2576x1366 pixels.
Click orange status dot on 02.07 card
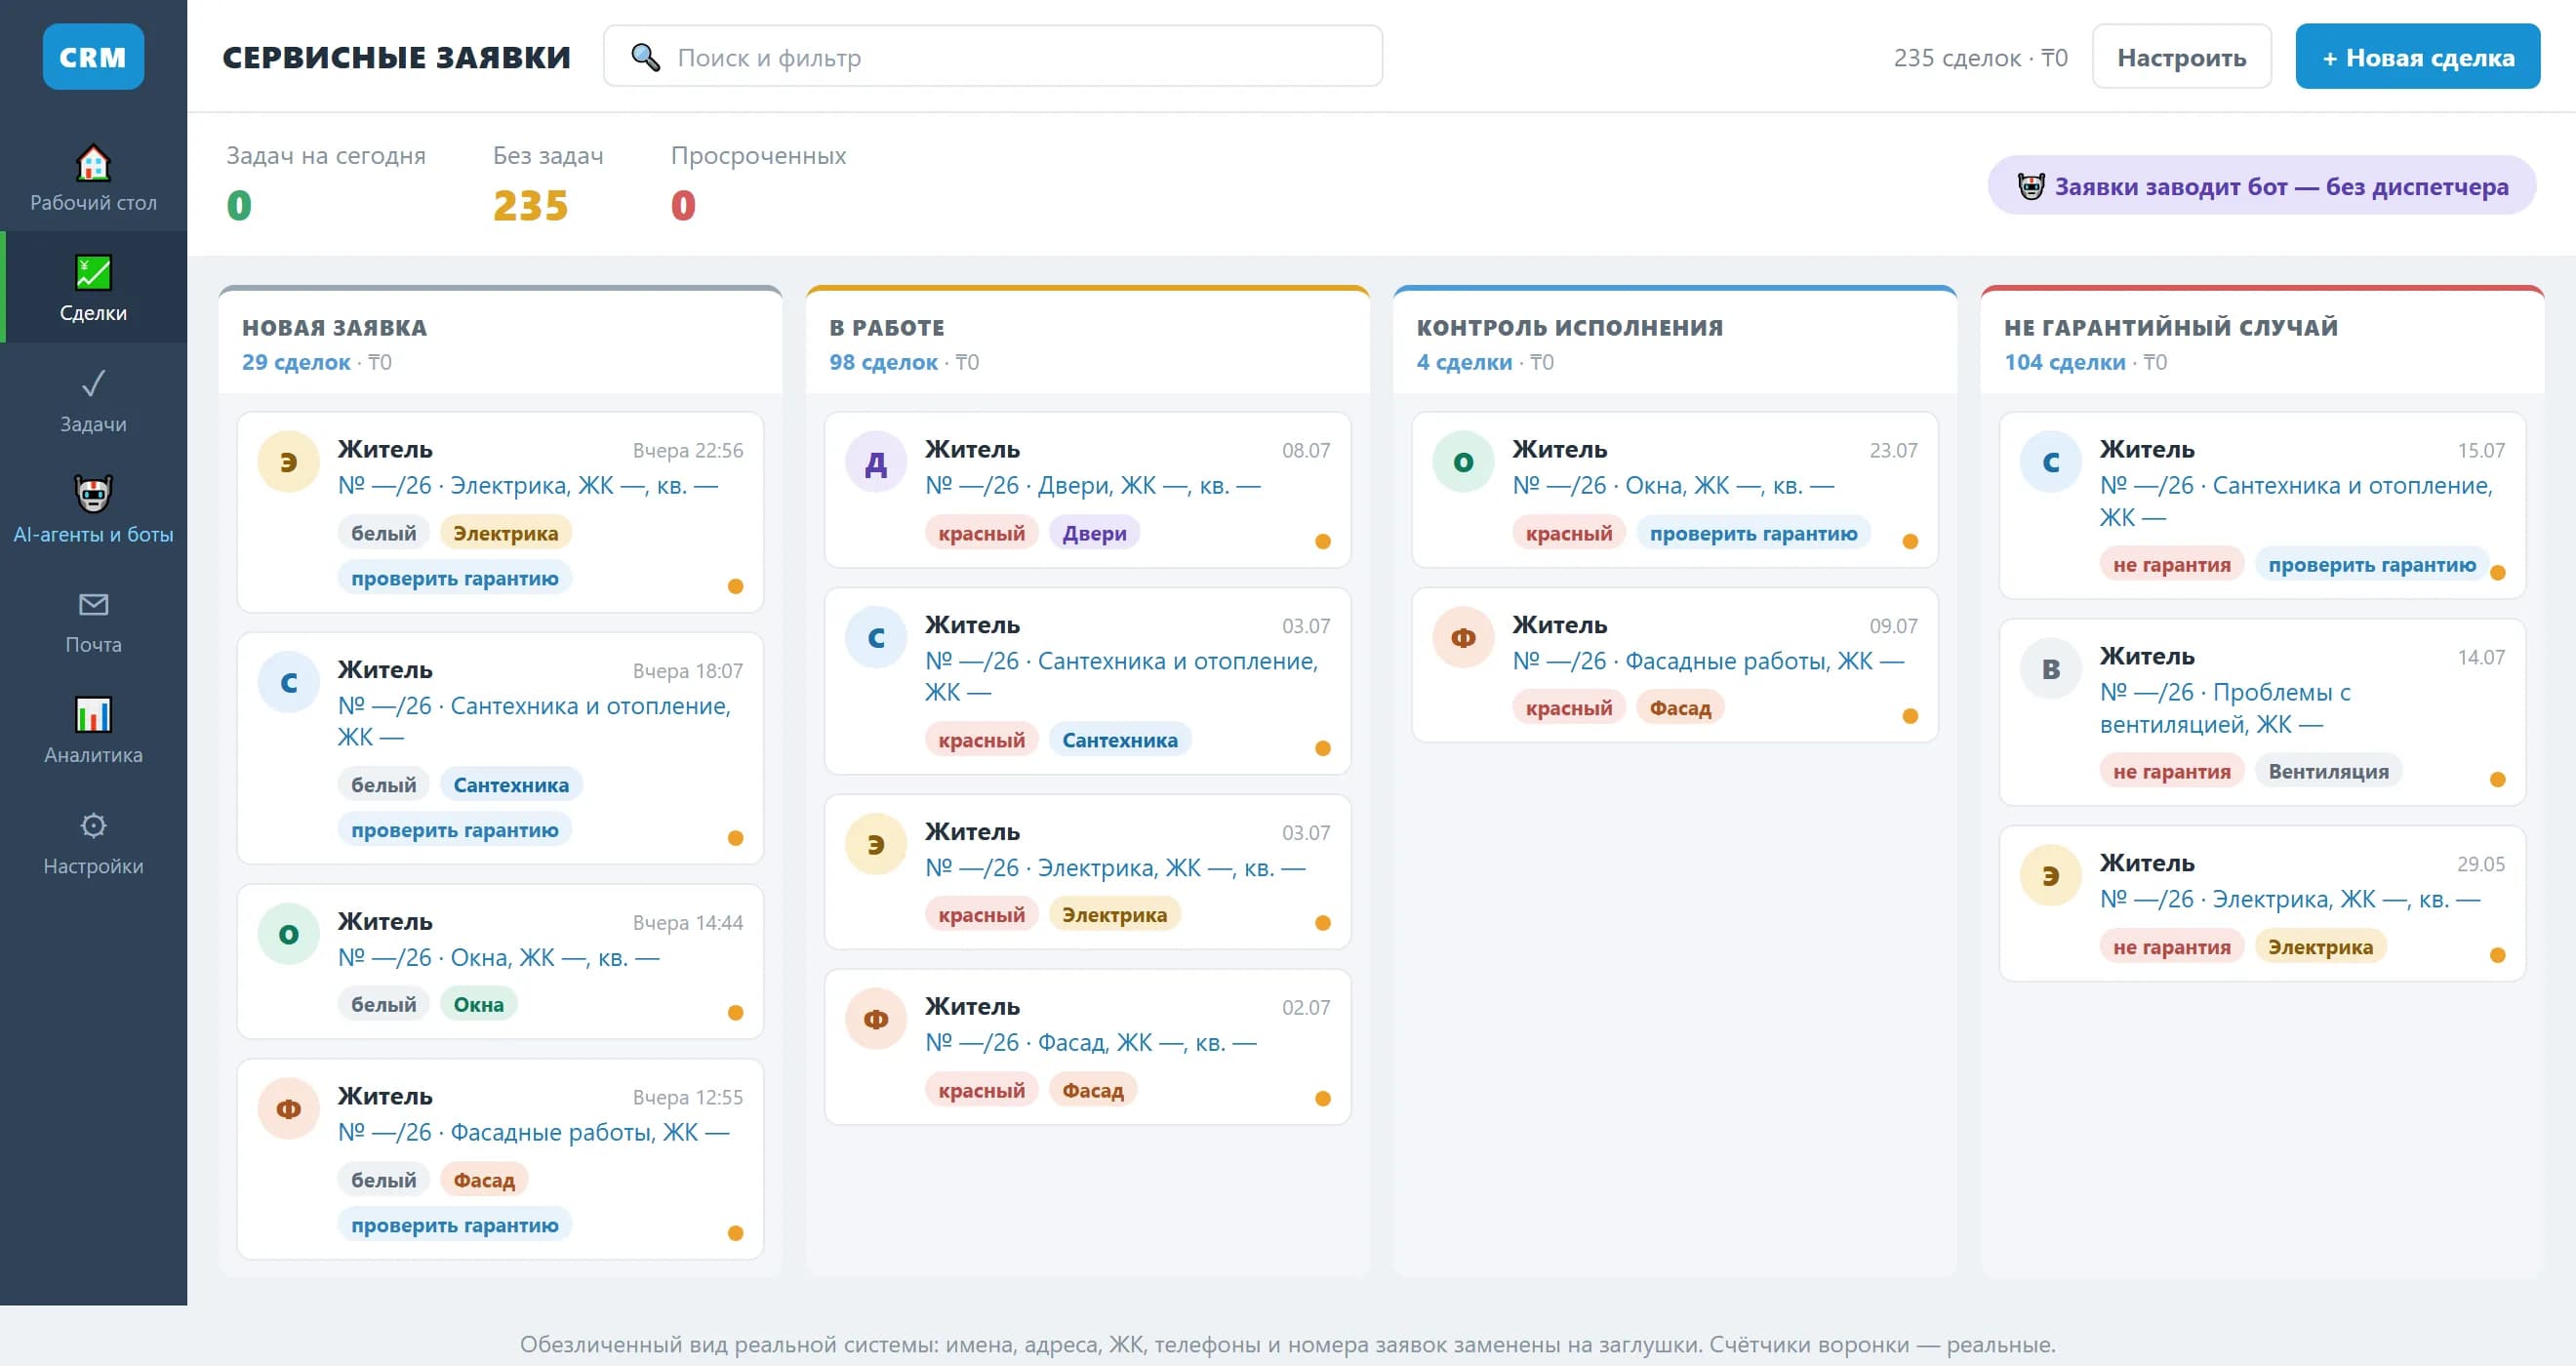[1323, 1099]
